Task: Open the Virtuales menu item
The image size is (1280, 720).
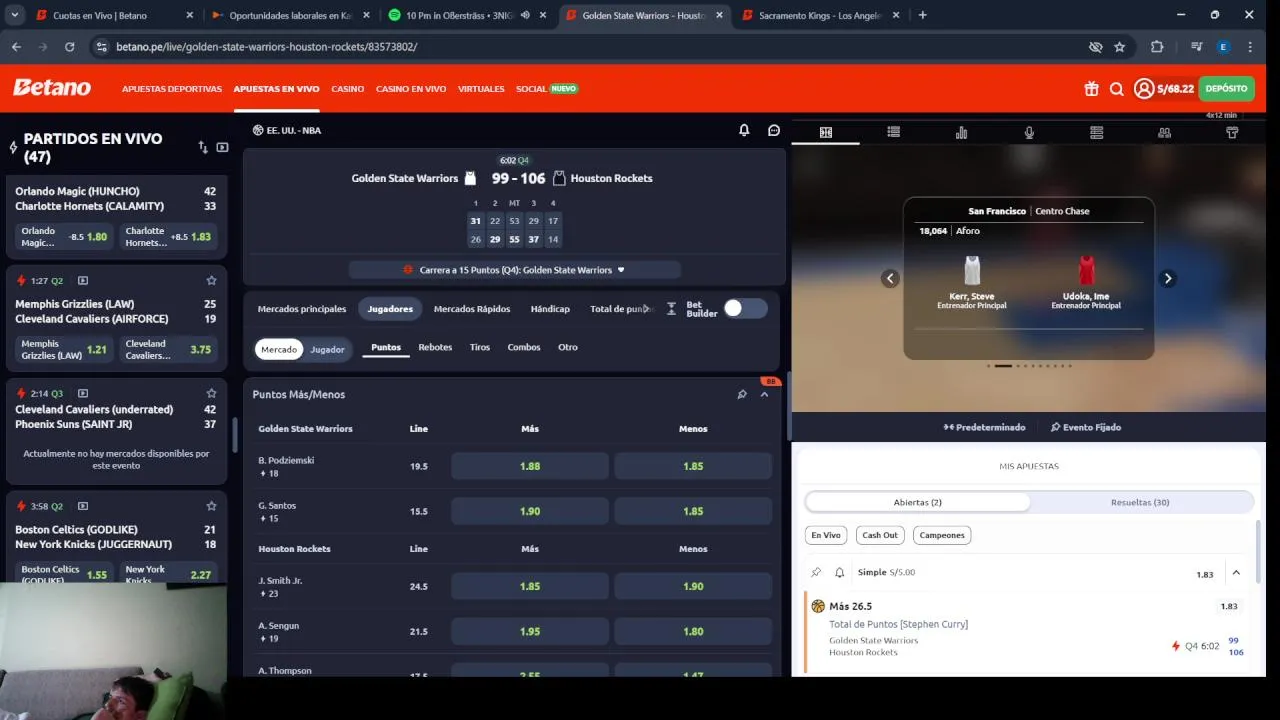Action: 481,89
